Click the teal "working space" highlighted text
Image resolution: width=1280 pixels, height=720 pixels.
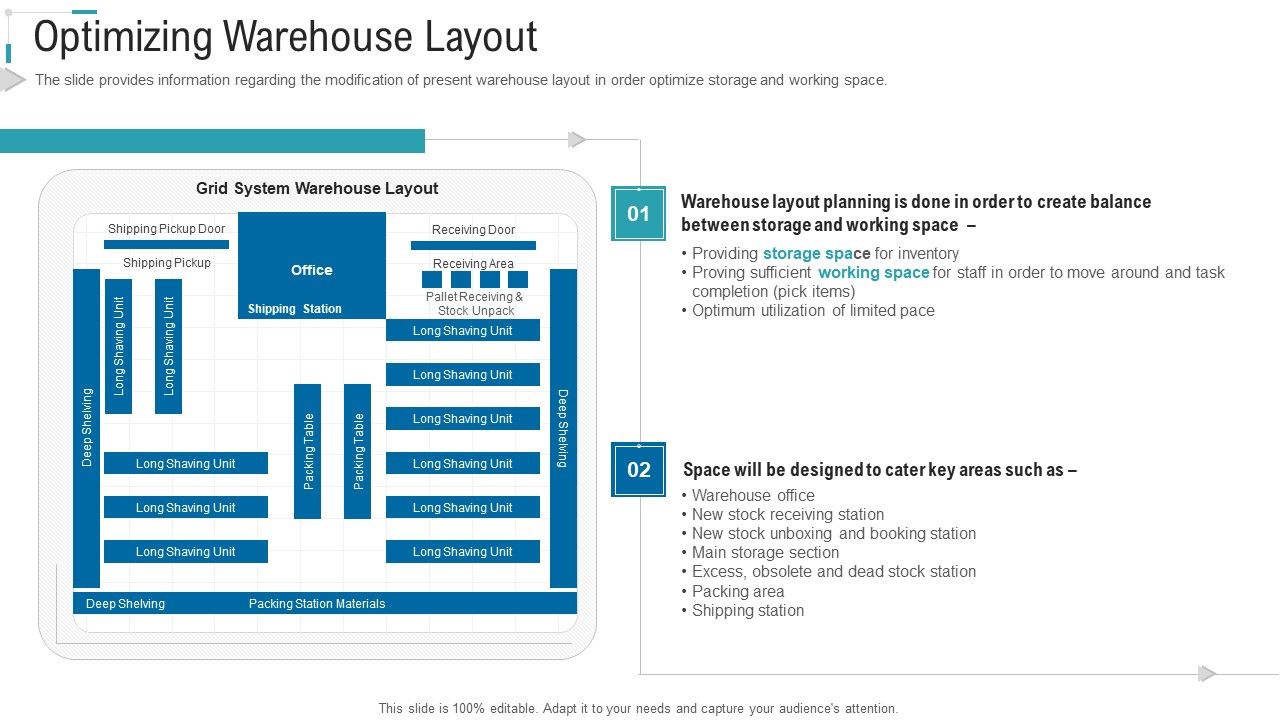click(874, 273)
